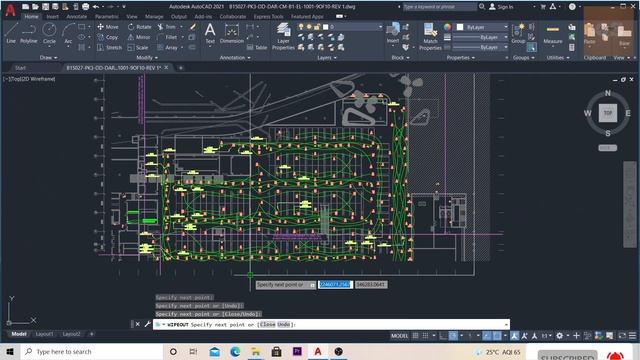Click the Mirror tool

point(139,37)
